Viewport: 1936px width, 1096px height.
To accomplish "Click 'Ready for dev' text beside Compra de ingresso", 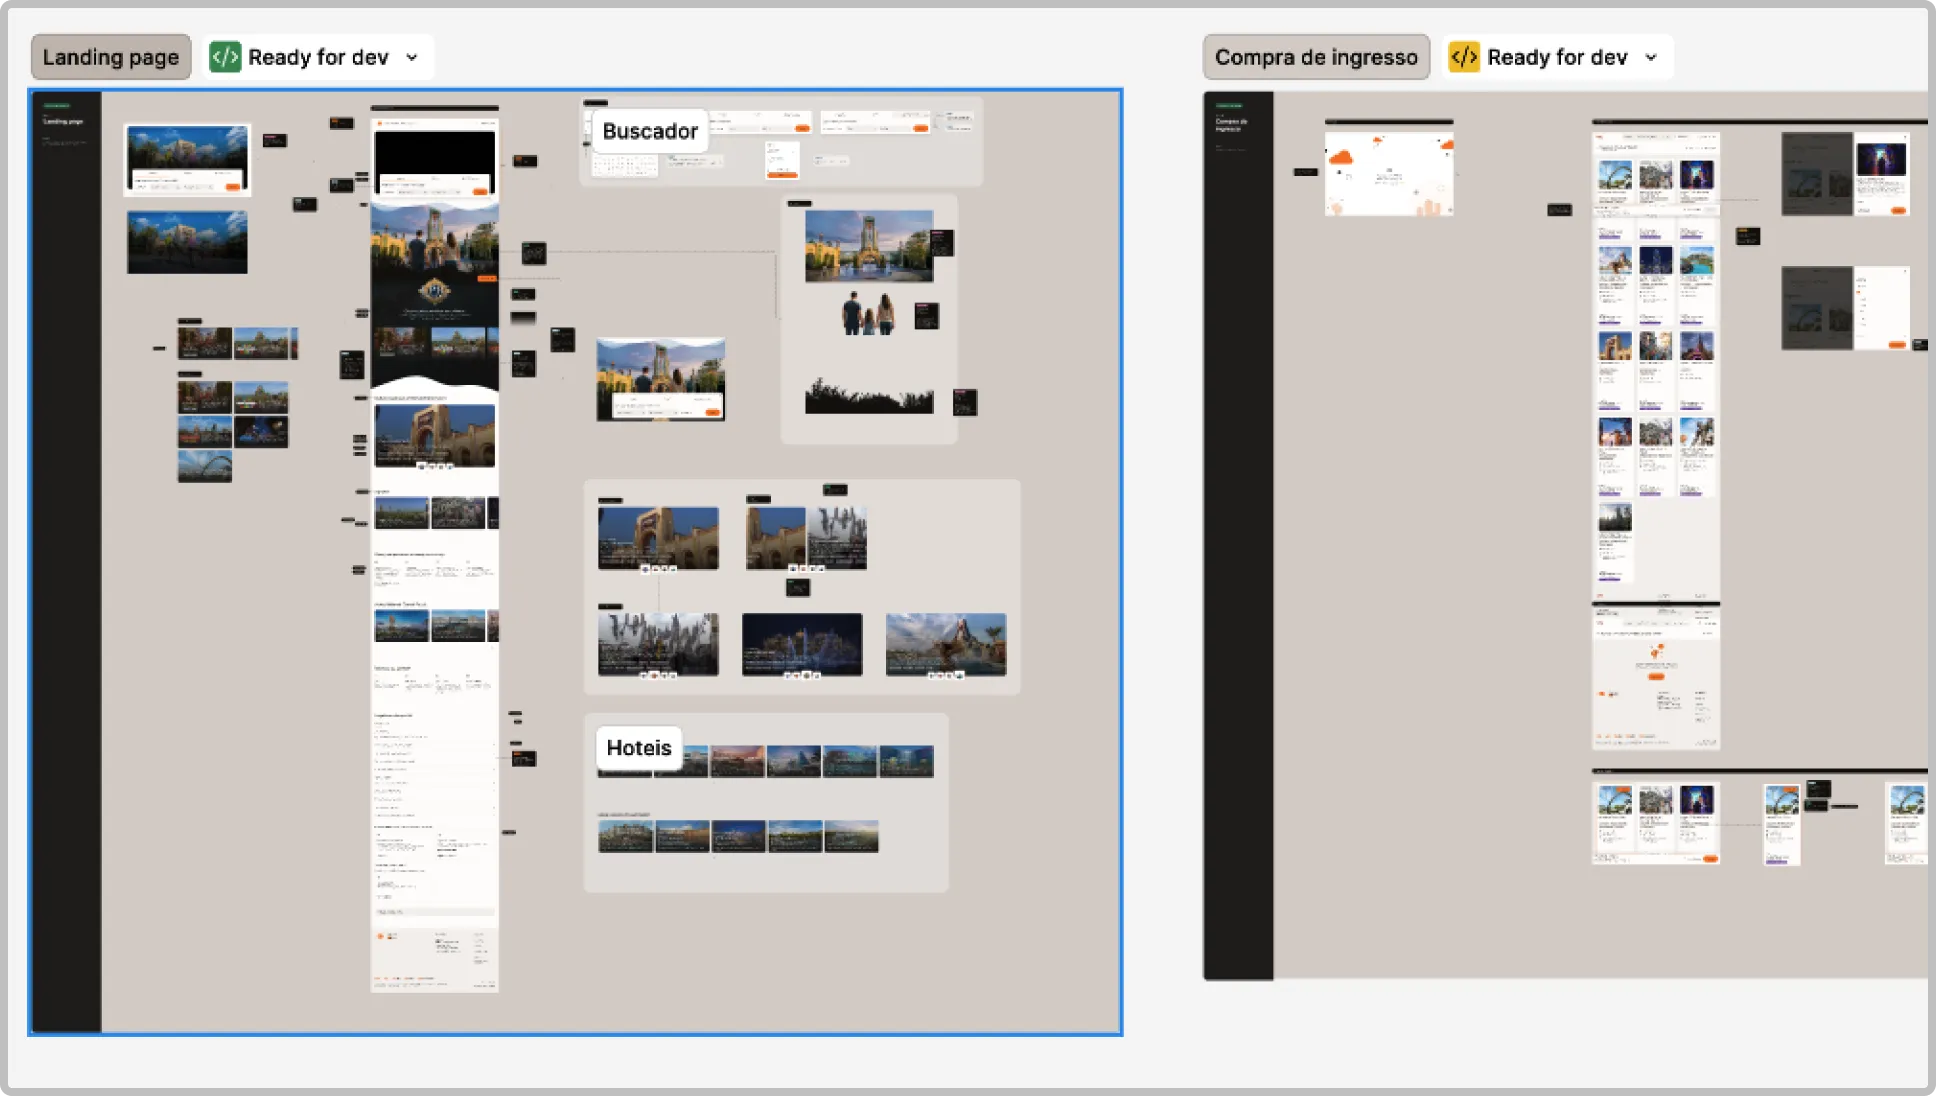I will tap(1557, 57).
